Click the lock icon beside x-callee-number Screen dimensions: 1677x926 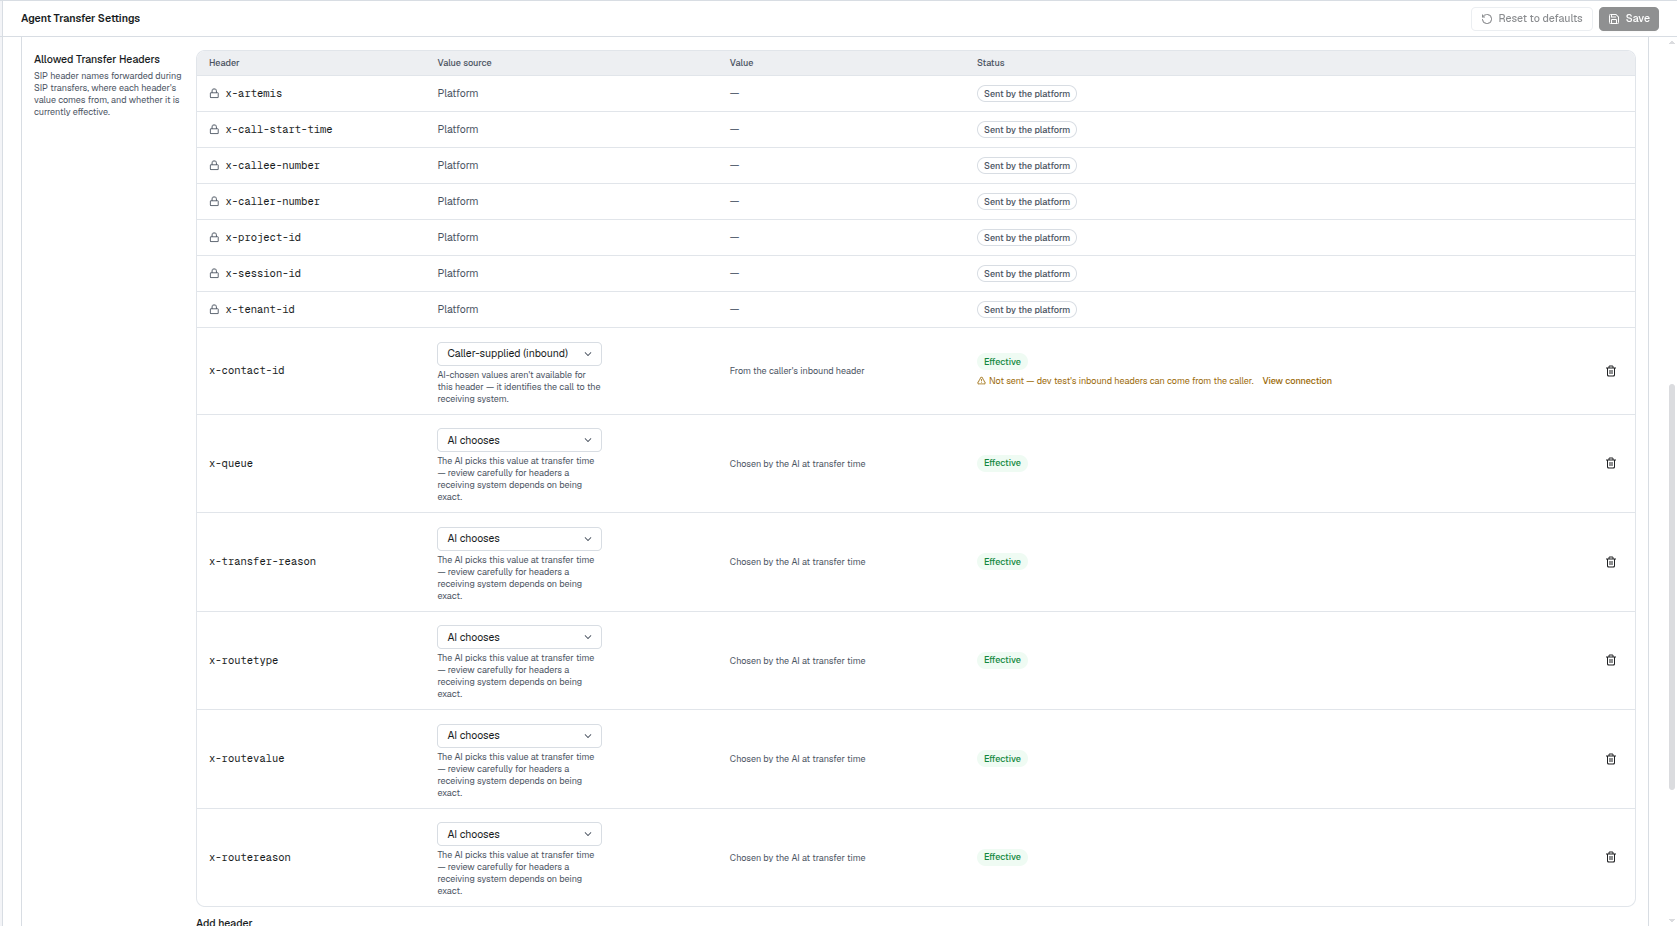click(214, 165)
